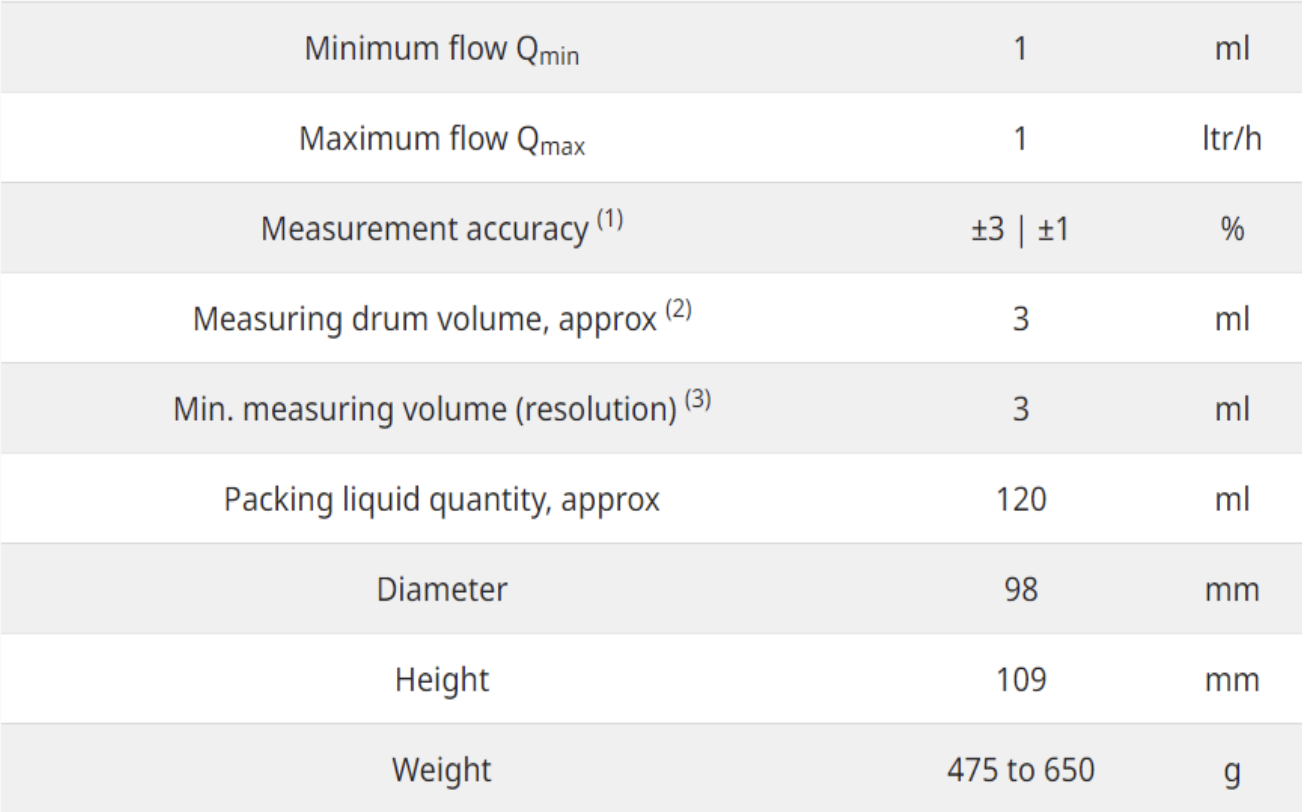Click the "mm" unit in Diameter row
Viewport: 1302px width, 812px height.
pos(1231,590)
